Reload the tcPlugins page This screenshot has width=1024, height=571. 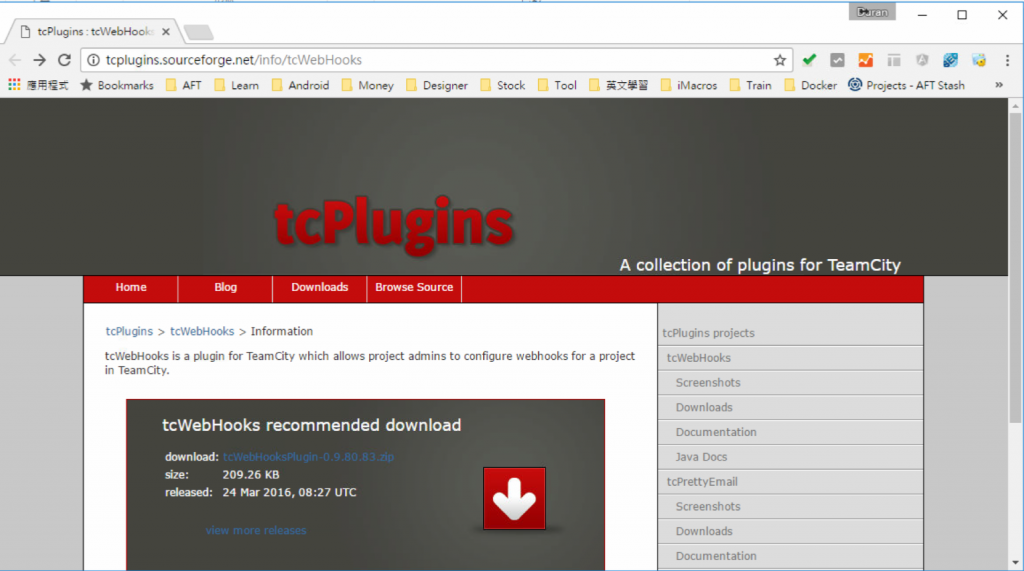click(64, 60)
